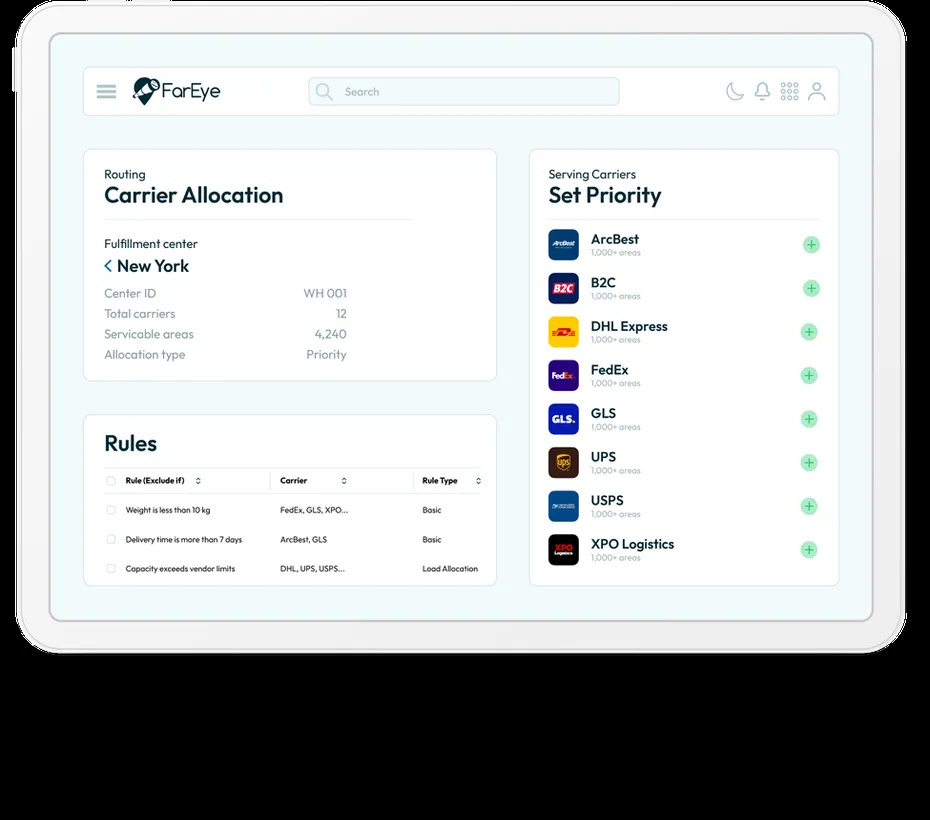This screenshot has height=820, width=930.
Task: Add GLS to priority list
Action: [x=809, y=419]
